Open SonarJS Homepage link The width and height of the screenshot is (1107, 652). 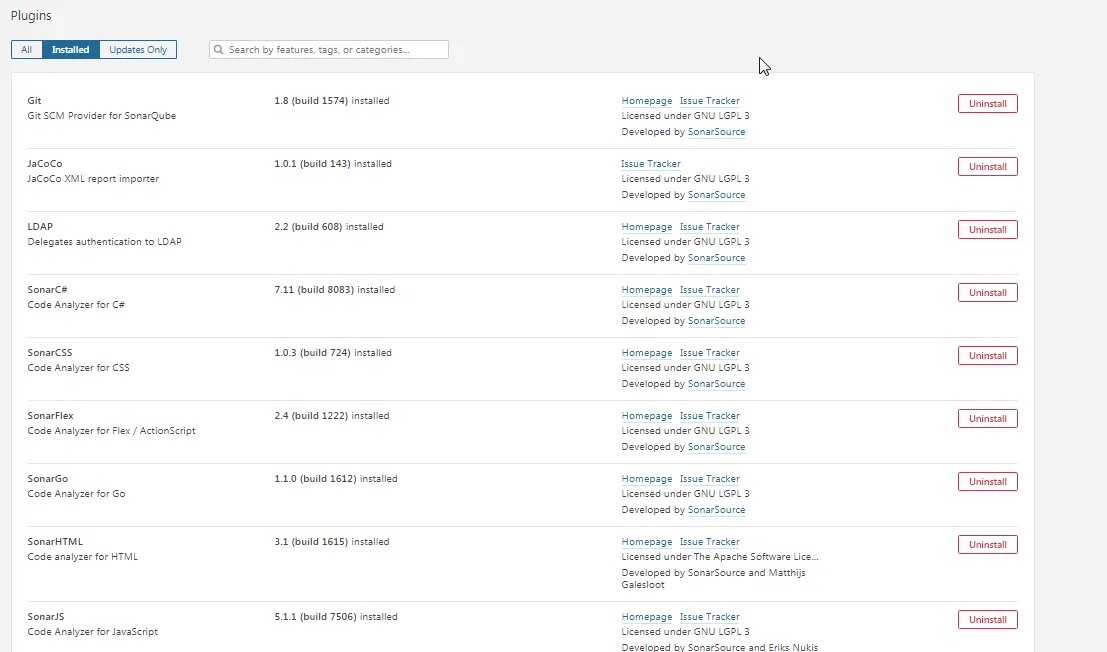pyautogui.click(x=647, y=617)
